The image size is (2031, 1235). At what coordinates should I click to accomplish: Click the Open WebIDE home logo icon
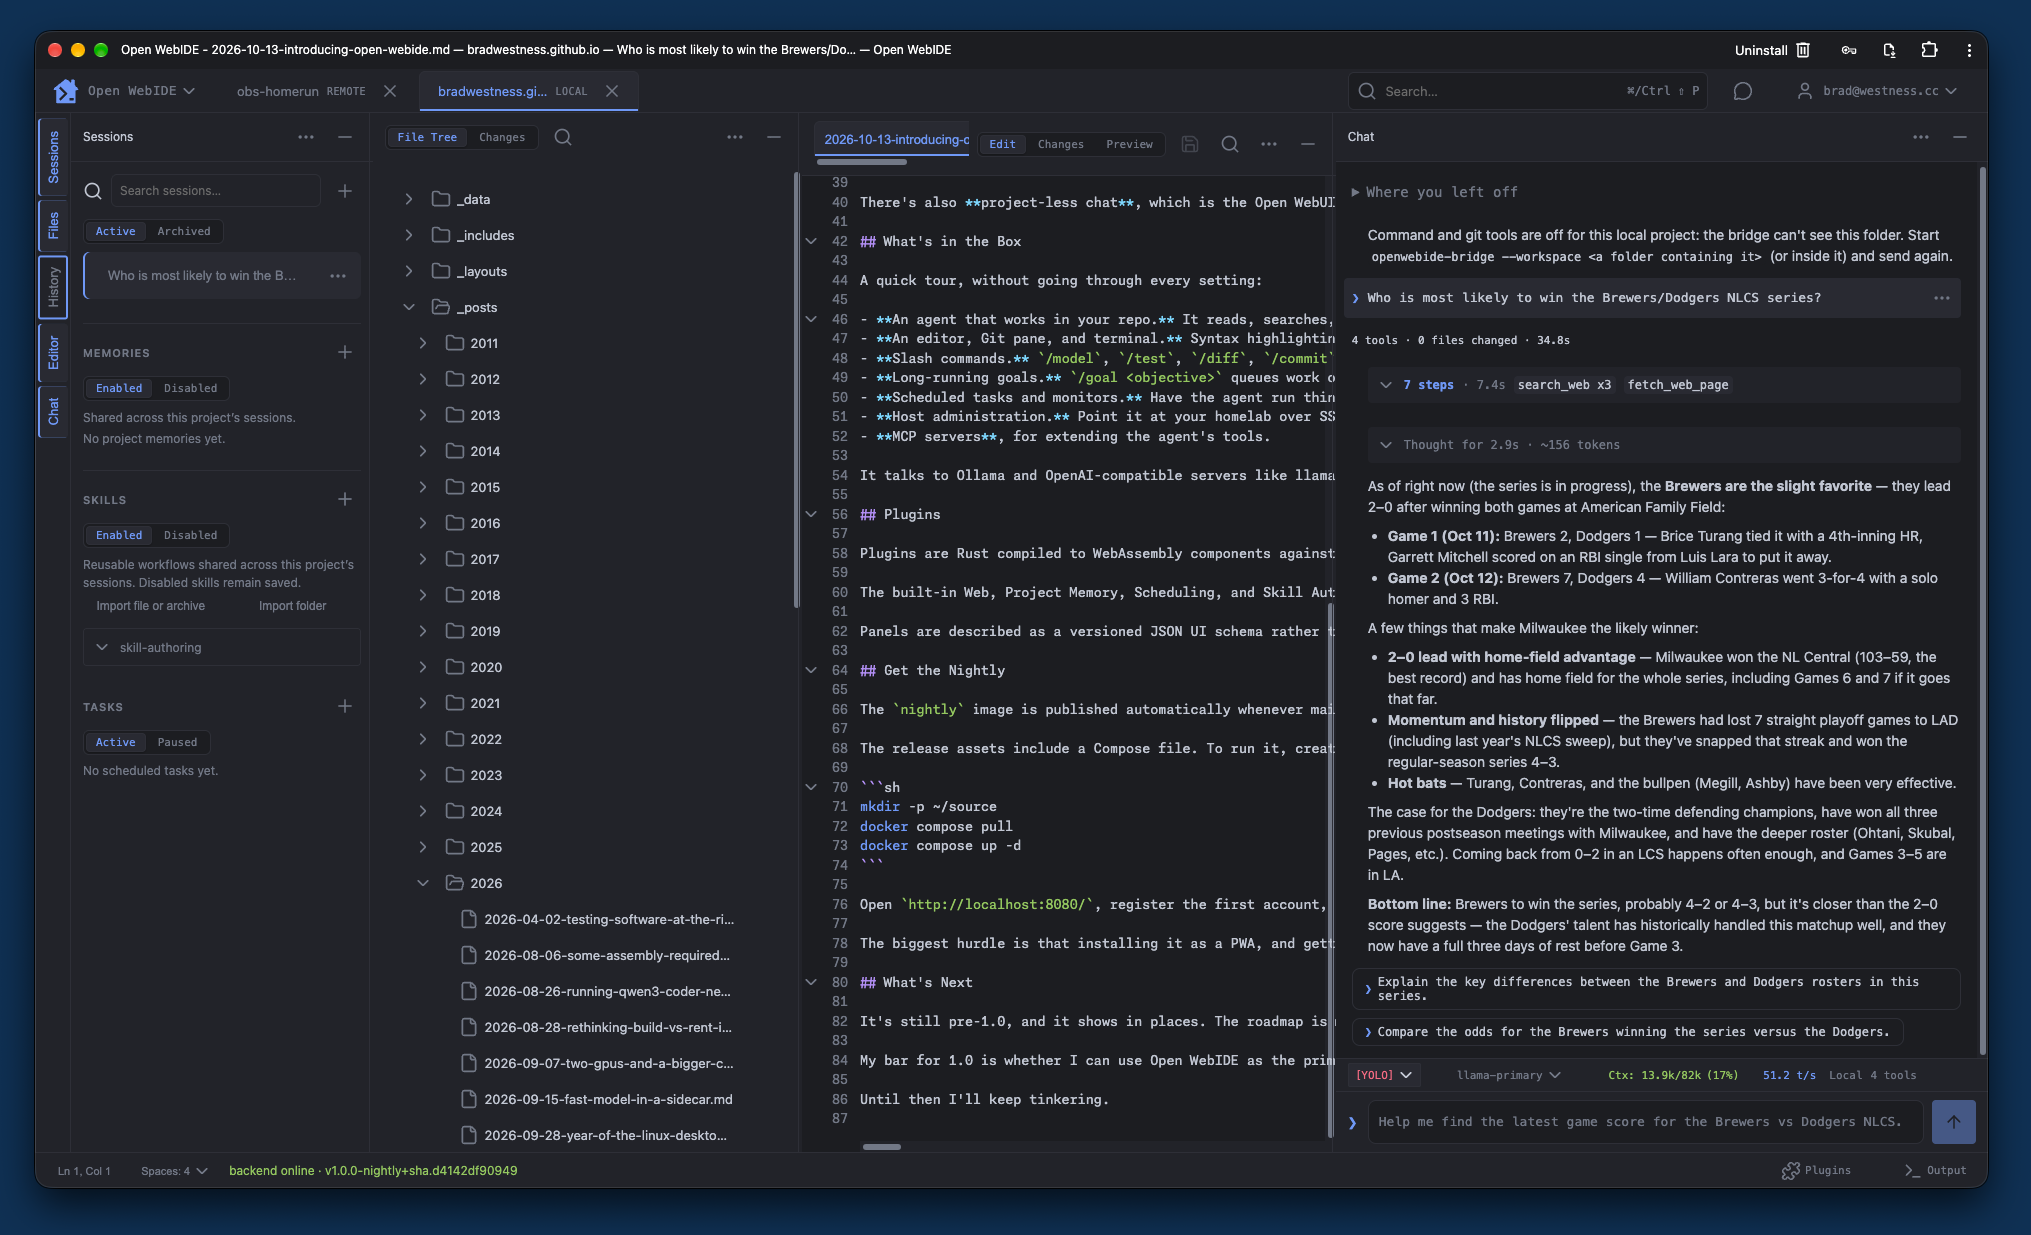(x=66, y=91)
